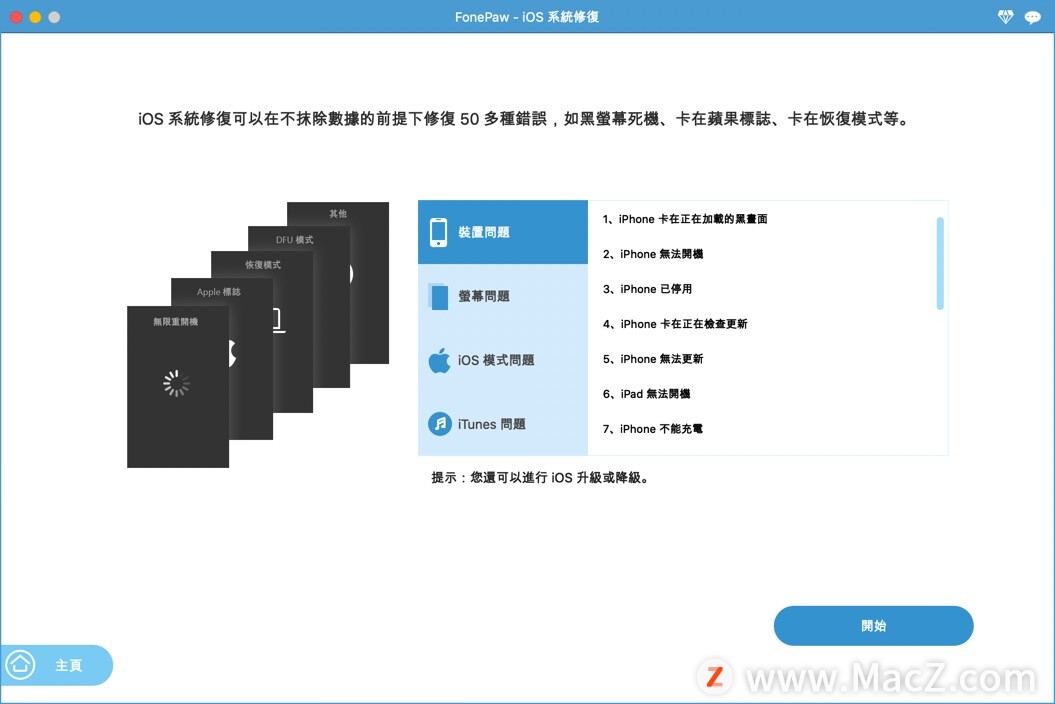Viewport: 1055px width, 704px height.
Task: Click the FonePaw - iOS 系統修復 window title
Action: [x=527, y=17]
